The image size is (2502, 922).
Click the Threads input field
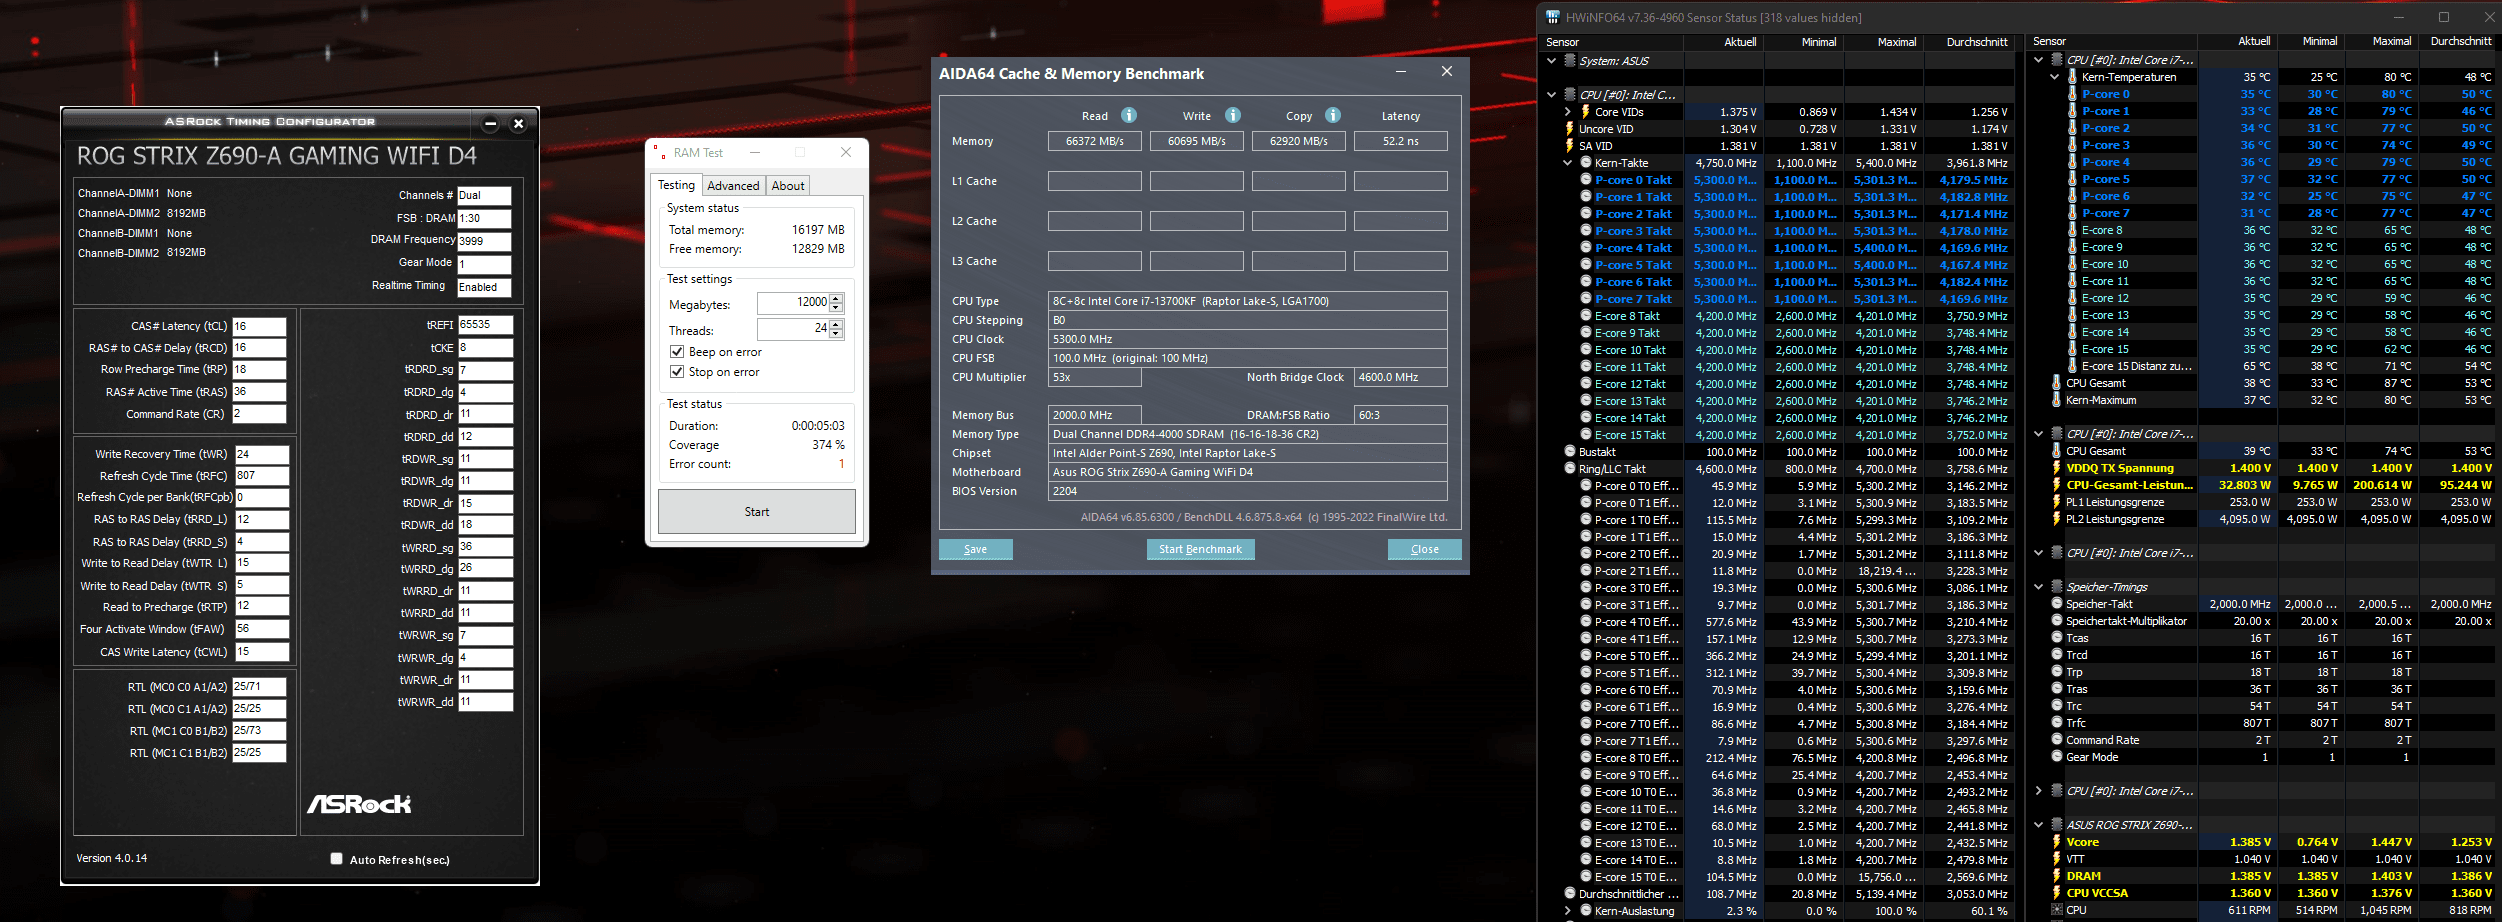click(x=793, y=329)
